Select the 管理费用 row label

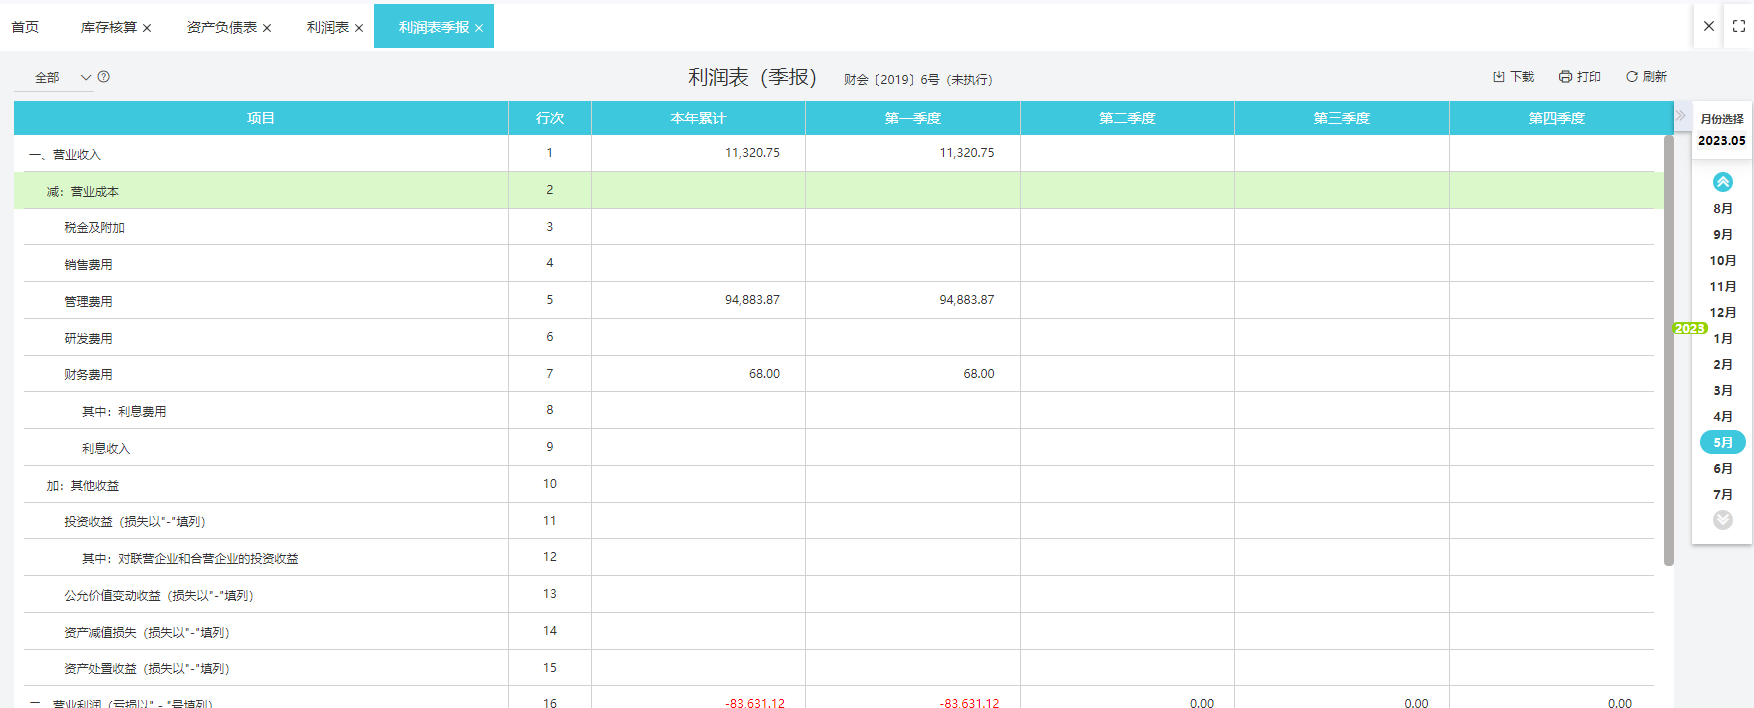pos(88,302)
